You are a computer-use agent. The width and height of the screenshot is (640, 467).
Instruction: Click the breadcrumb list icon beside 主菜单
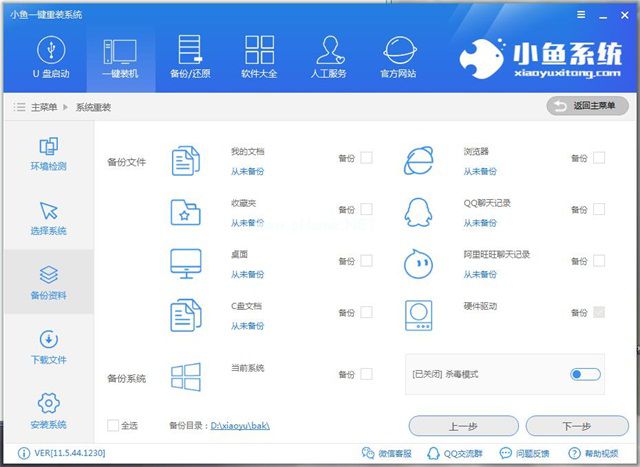point(19,107)
